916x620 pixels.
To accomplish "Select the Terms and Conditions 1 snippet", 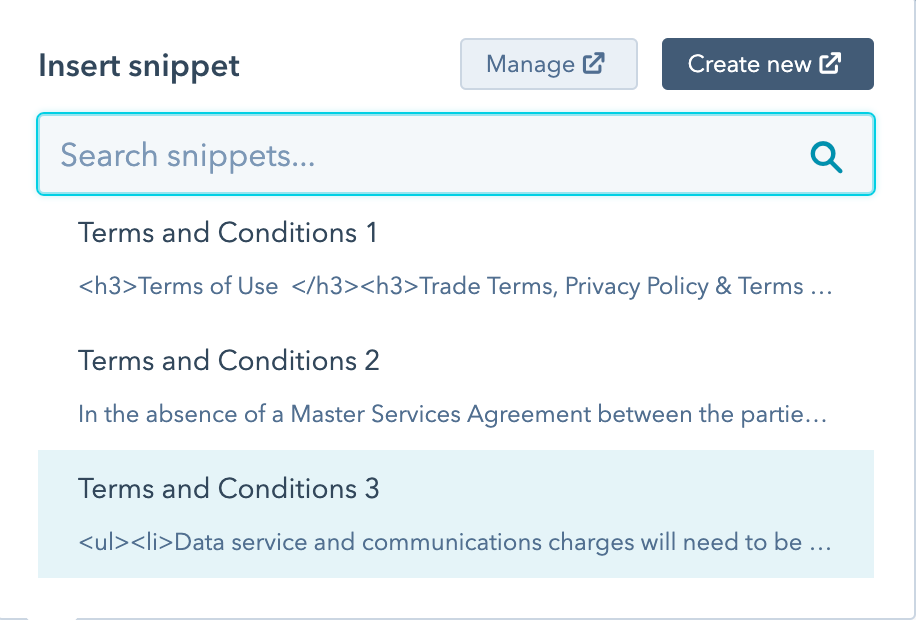I will [456, 258].
